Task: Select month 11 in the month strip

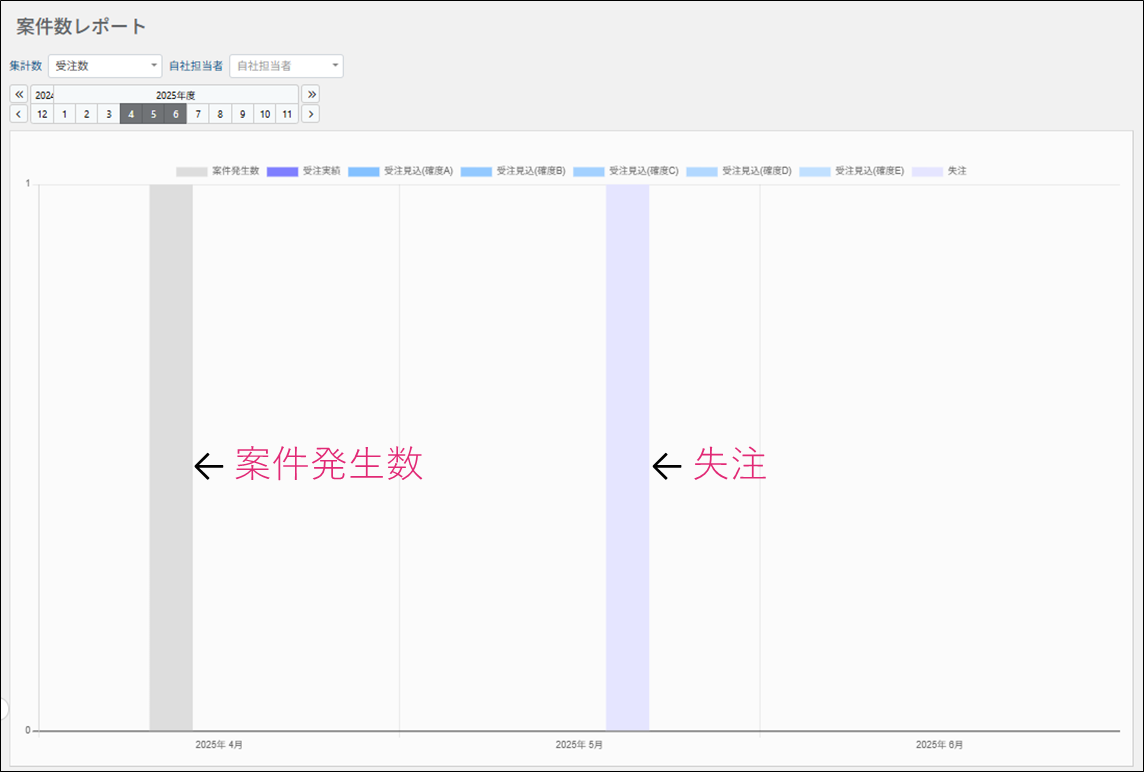Action: click(287, 114)
